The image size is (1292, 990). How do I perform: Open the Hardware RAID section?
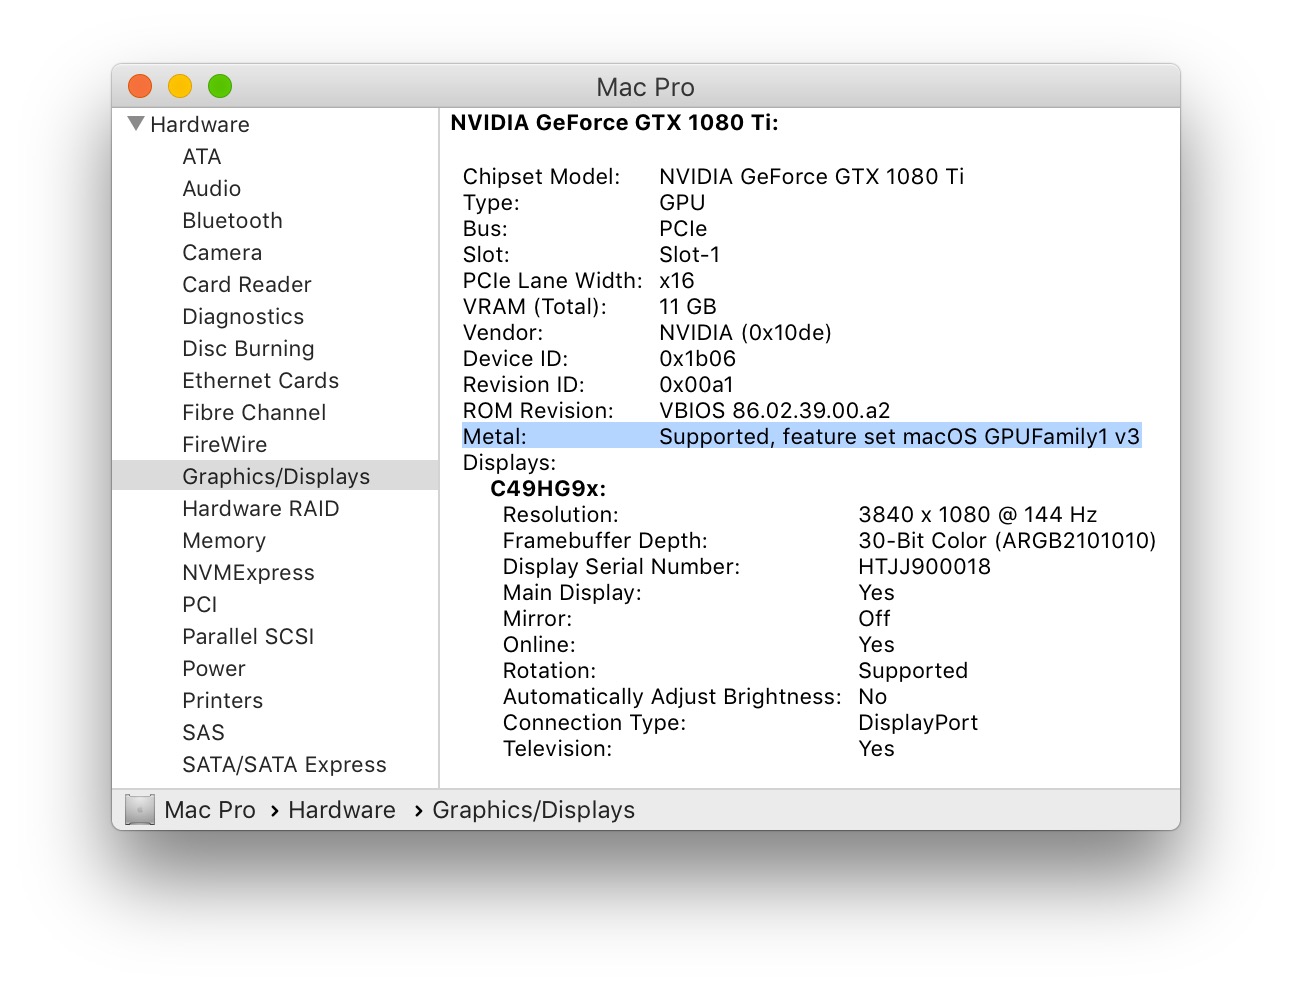click(260, 508)
